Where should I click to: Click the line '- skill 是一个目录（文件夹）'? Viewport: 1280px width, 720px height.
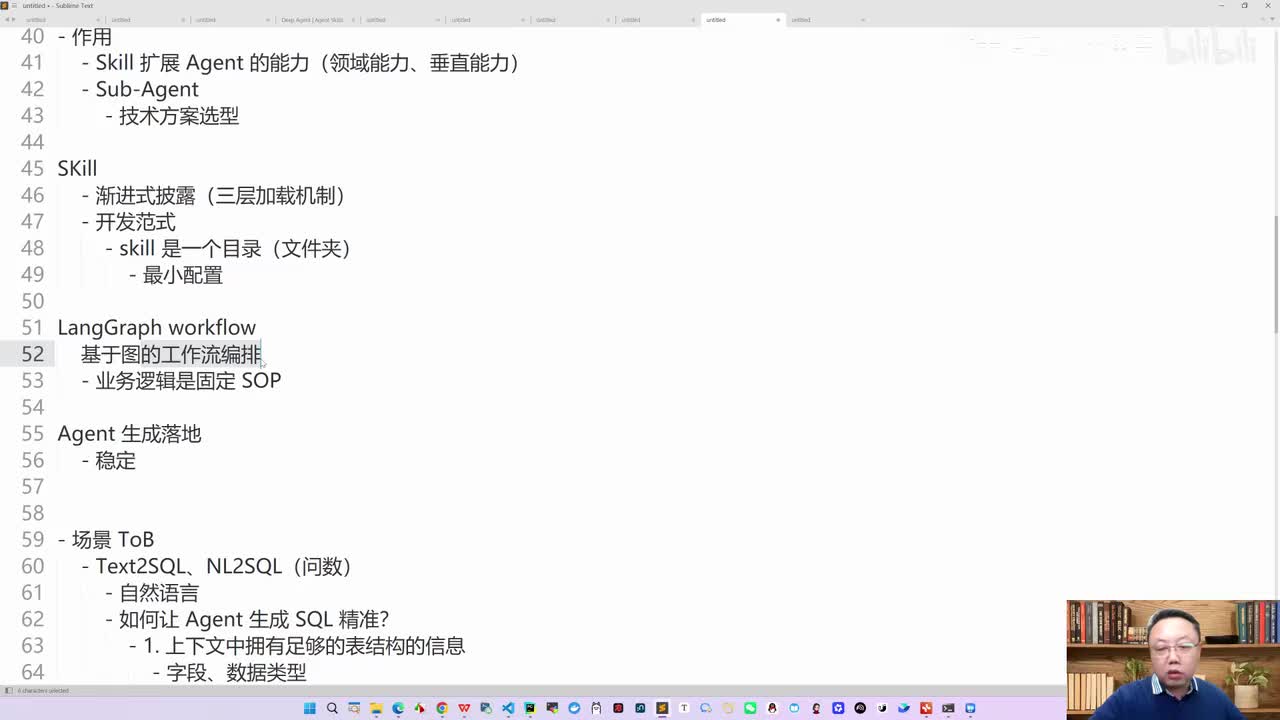tap(228, 248)
